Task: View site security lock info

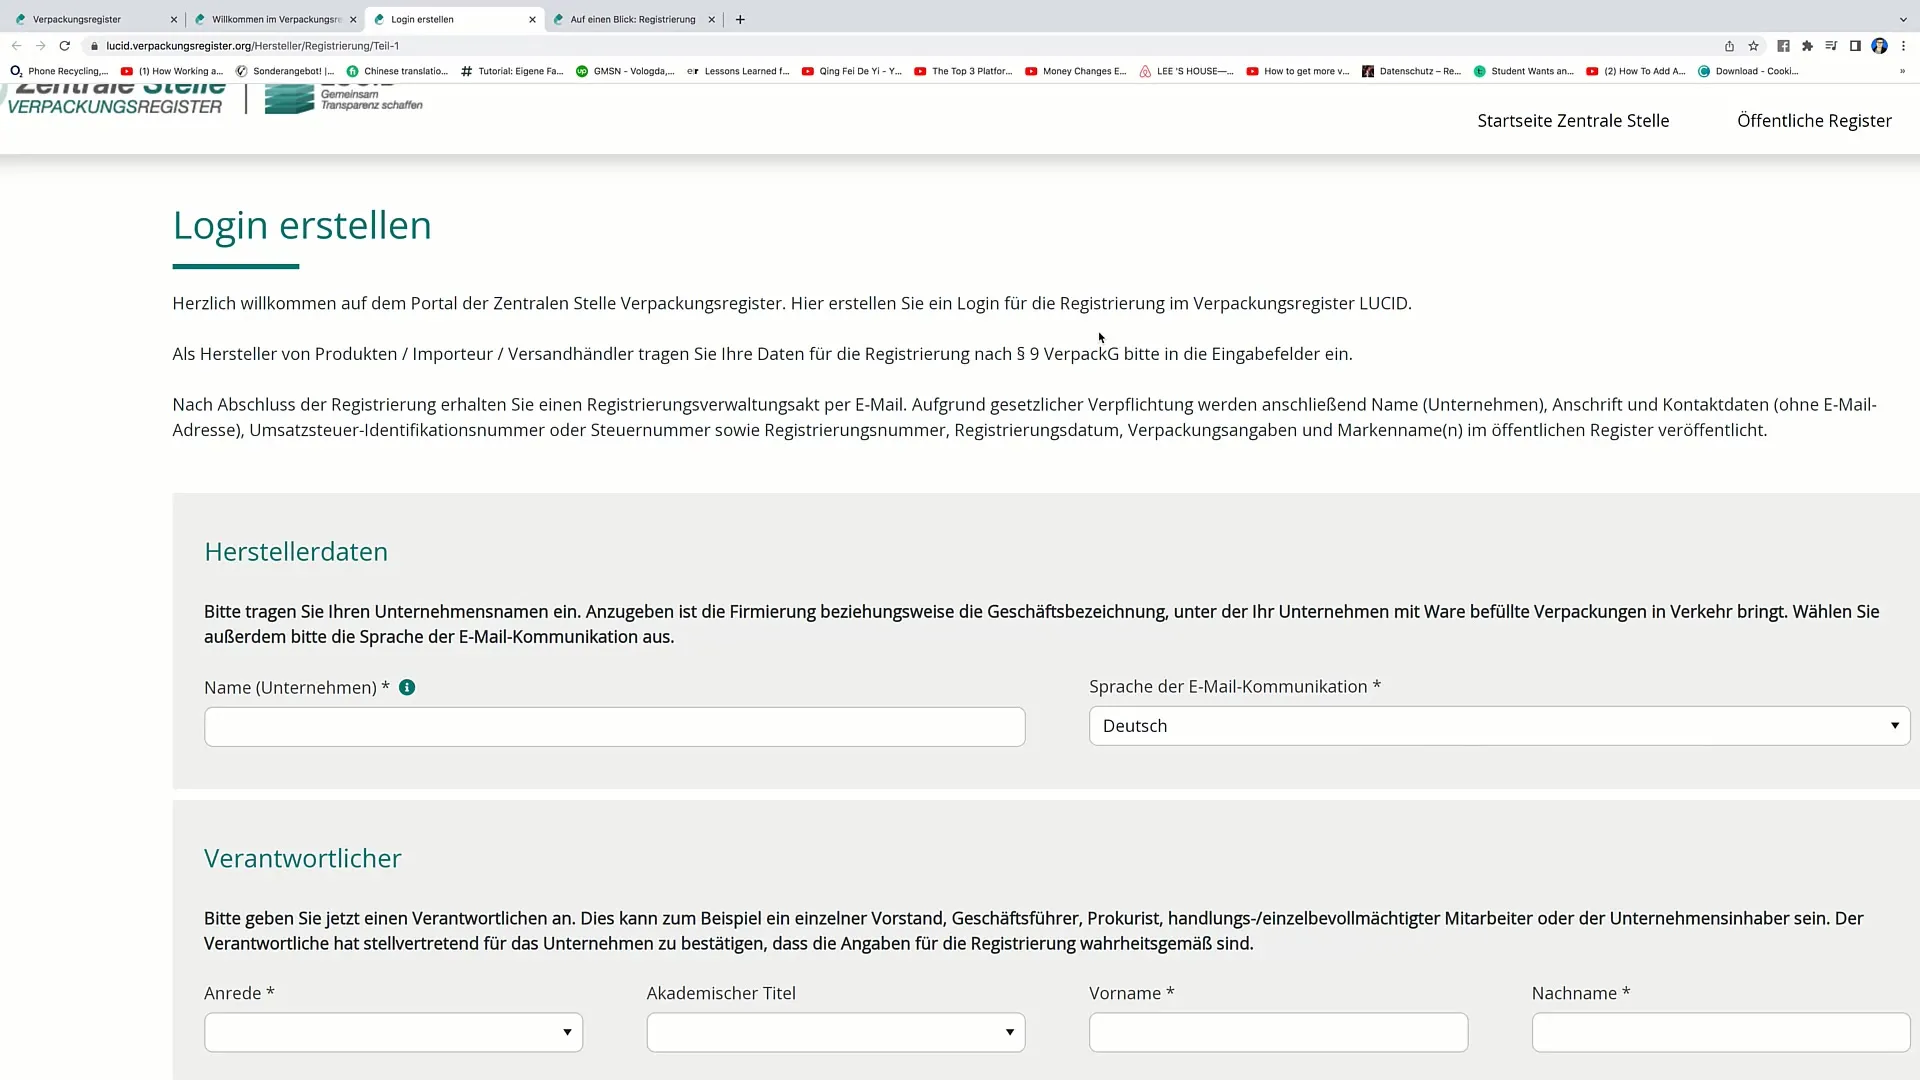Action: (94, 46)
